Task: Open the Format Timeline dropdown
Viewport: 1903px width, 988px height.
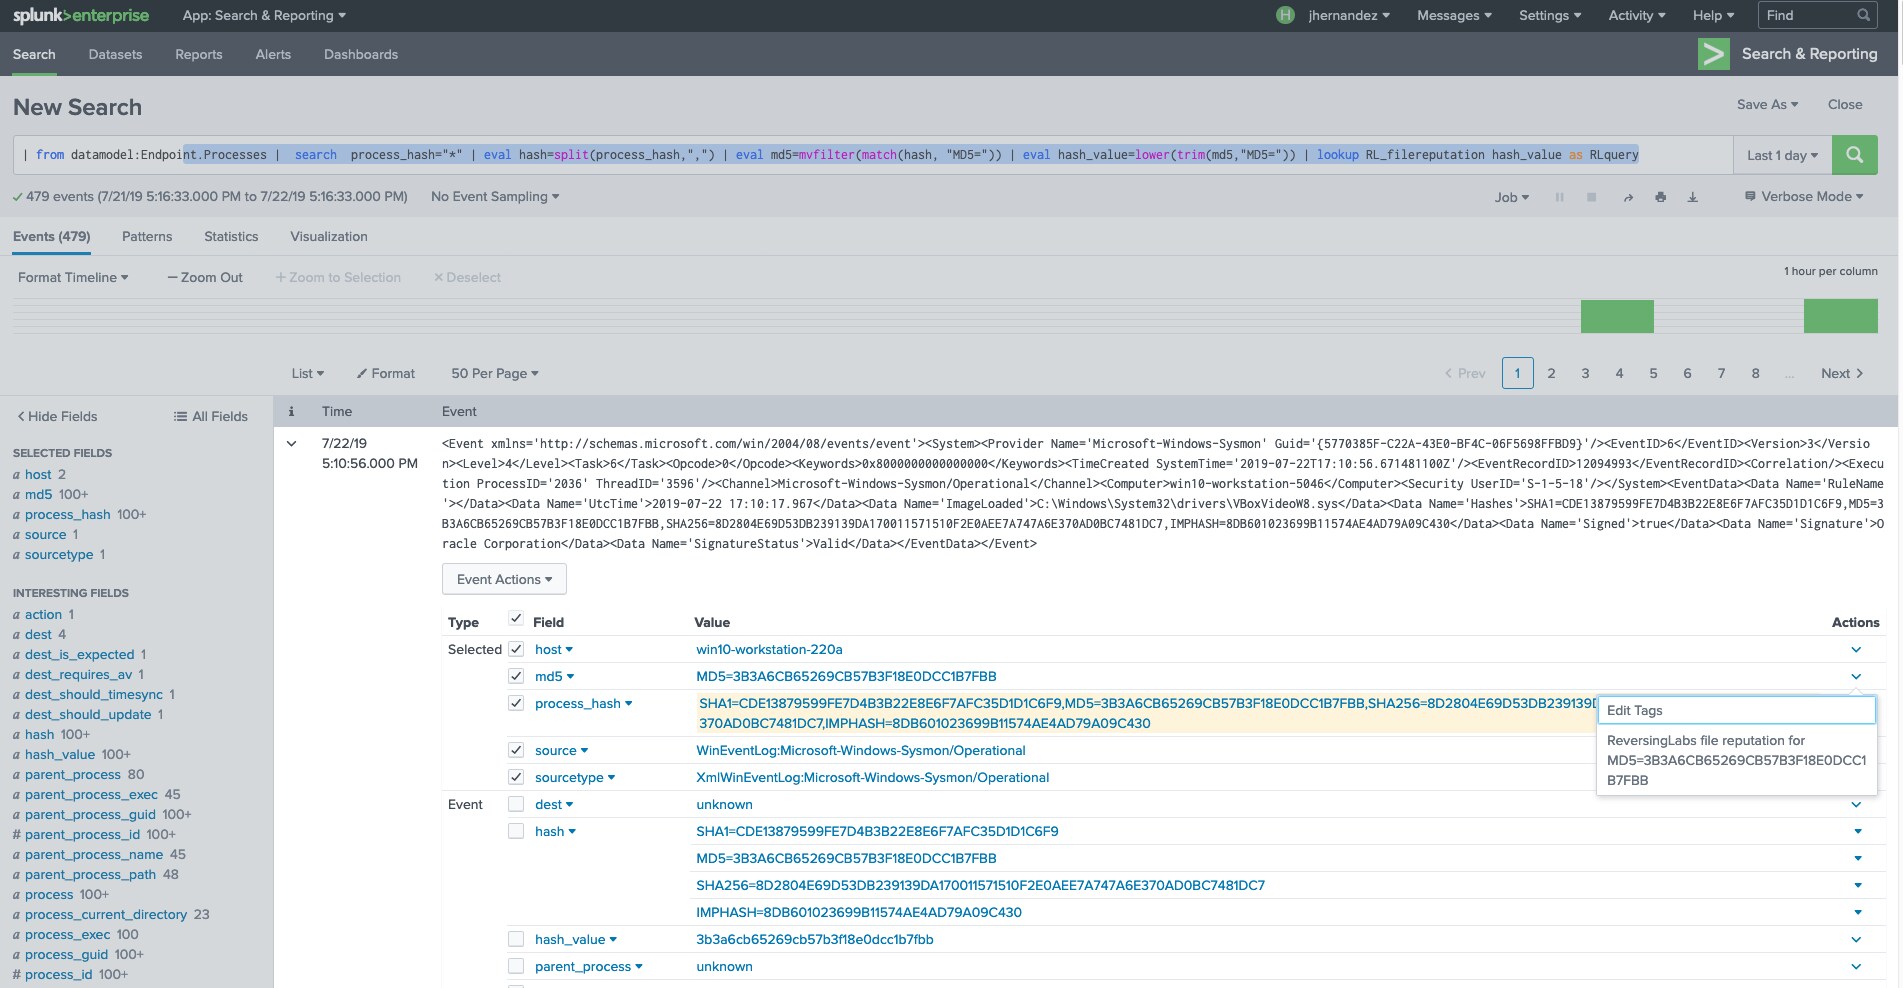Action: 73,277
